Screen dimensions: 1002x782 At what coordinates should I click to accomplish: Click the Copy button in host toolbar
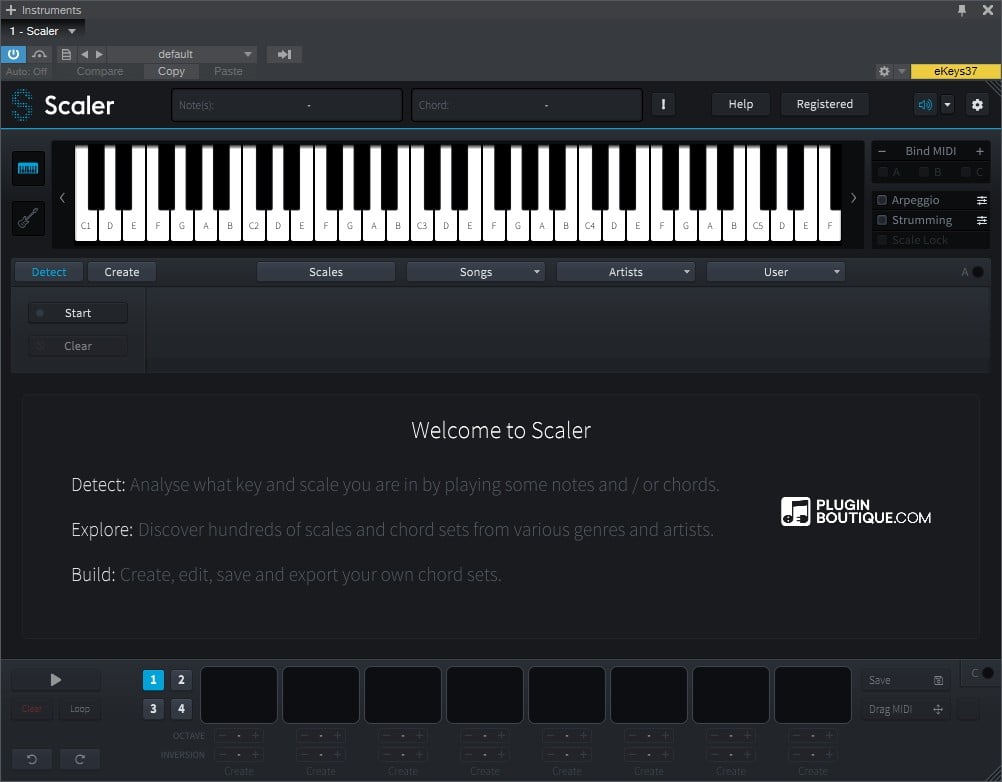click(x=171, y=71)
